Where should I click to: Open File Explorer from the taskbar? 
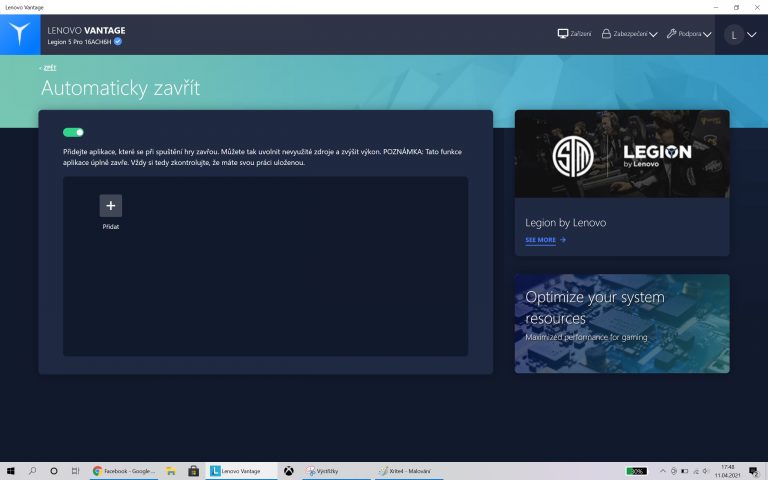tap(172, 471)
